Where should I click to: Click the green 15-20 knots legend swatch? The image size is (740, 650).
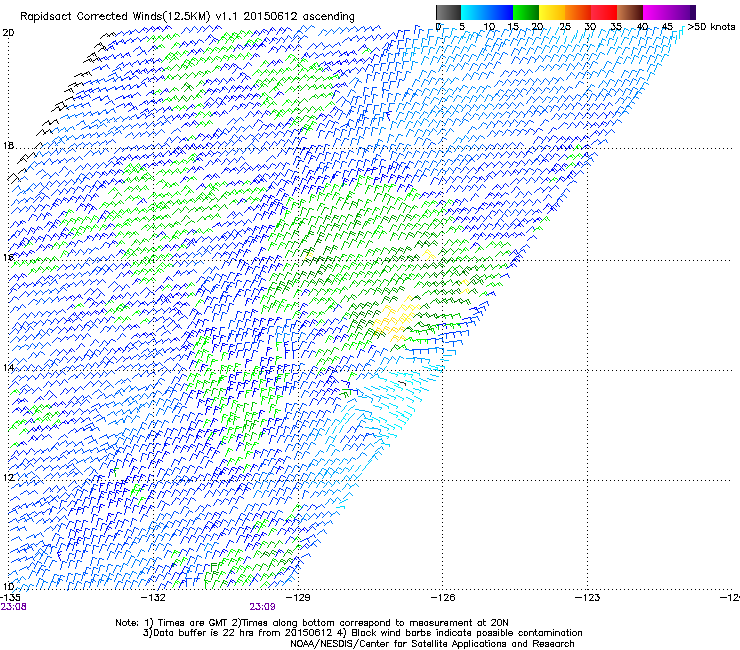[x=526, y=12]
